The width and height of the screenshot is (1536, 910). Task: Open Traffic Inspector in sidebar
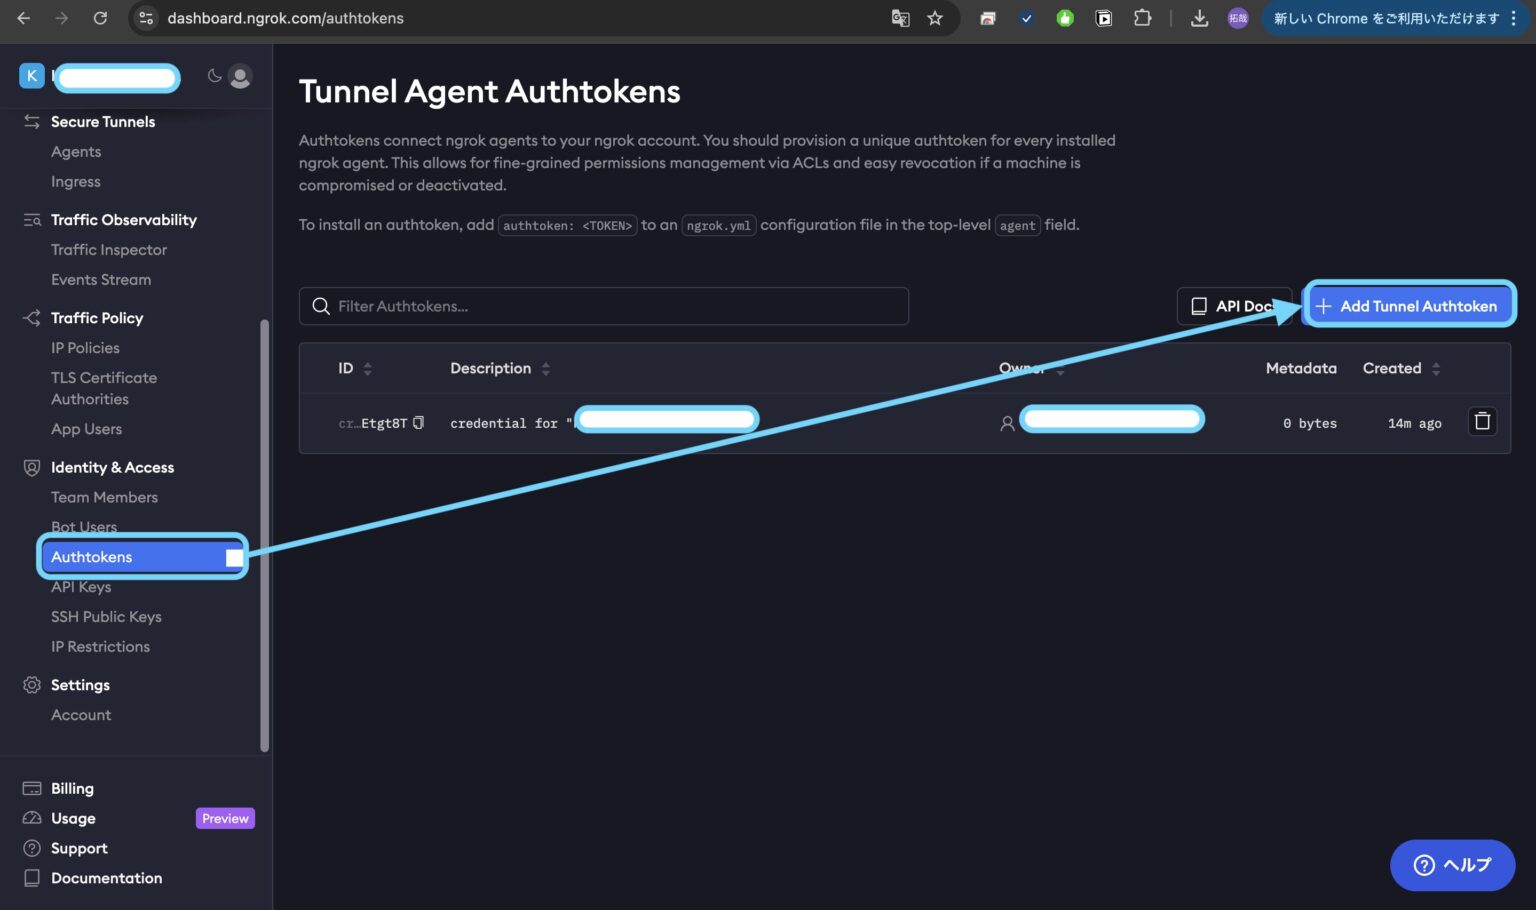(109, 250)
